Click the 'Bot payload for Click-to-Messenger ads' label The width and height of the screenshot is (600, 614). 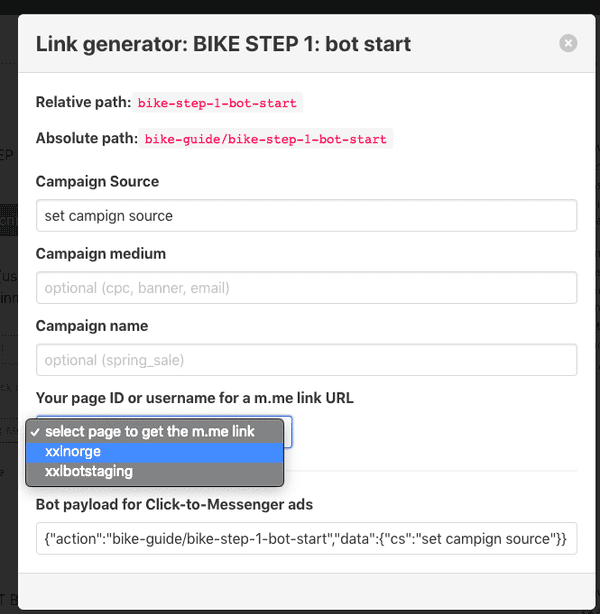[174, 504]
